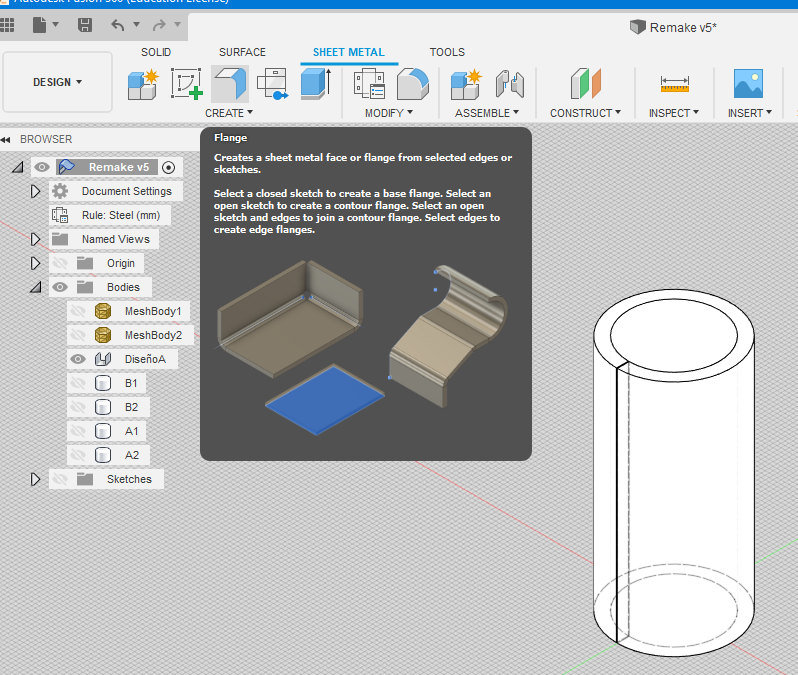The image size is (798, 675).
Task: Switch to the TOOLS tab
Action: (x=447, y=52)
